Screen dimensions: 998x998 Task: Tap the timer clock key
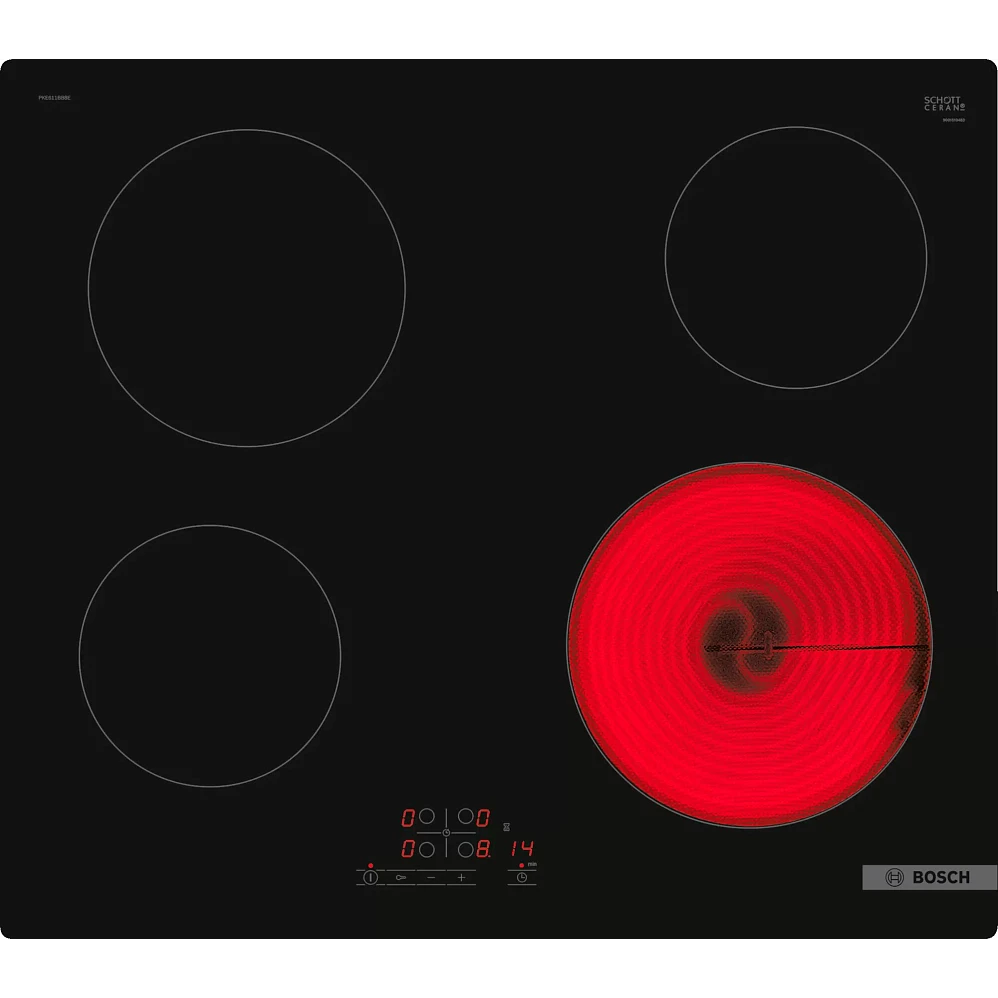point(521,877)
